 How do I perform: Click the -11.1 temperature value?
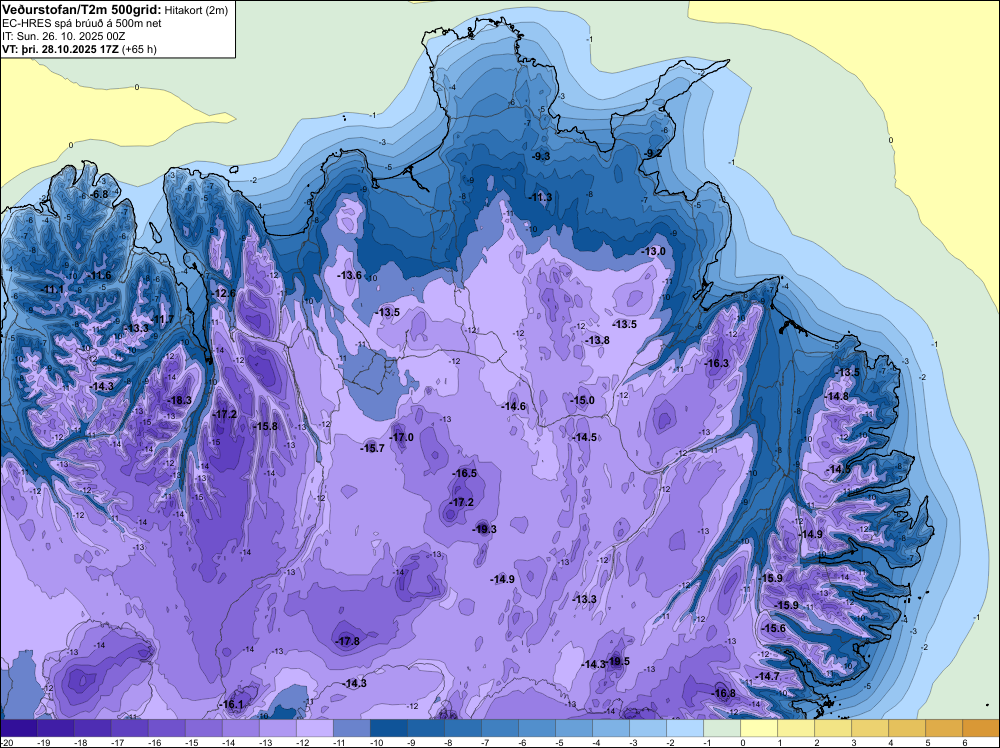pyautogui.click(x=52, y=290)
